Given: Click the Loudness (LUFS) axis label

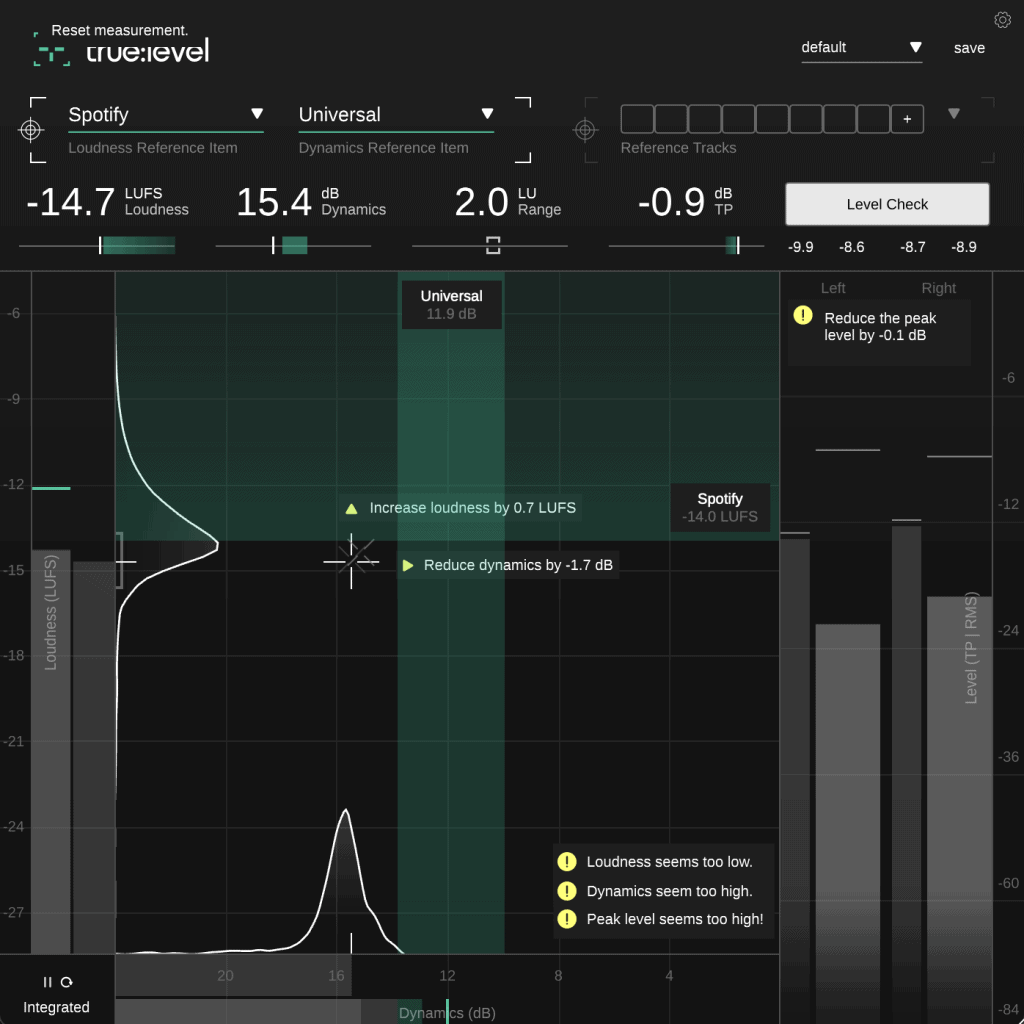Looking at the screenshot, I should 50,612.
